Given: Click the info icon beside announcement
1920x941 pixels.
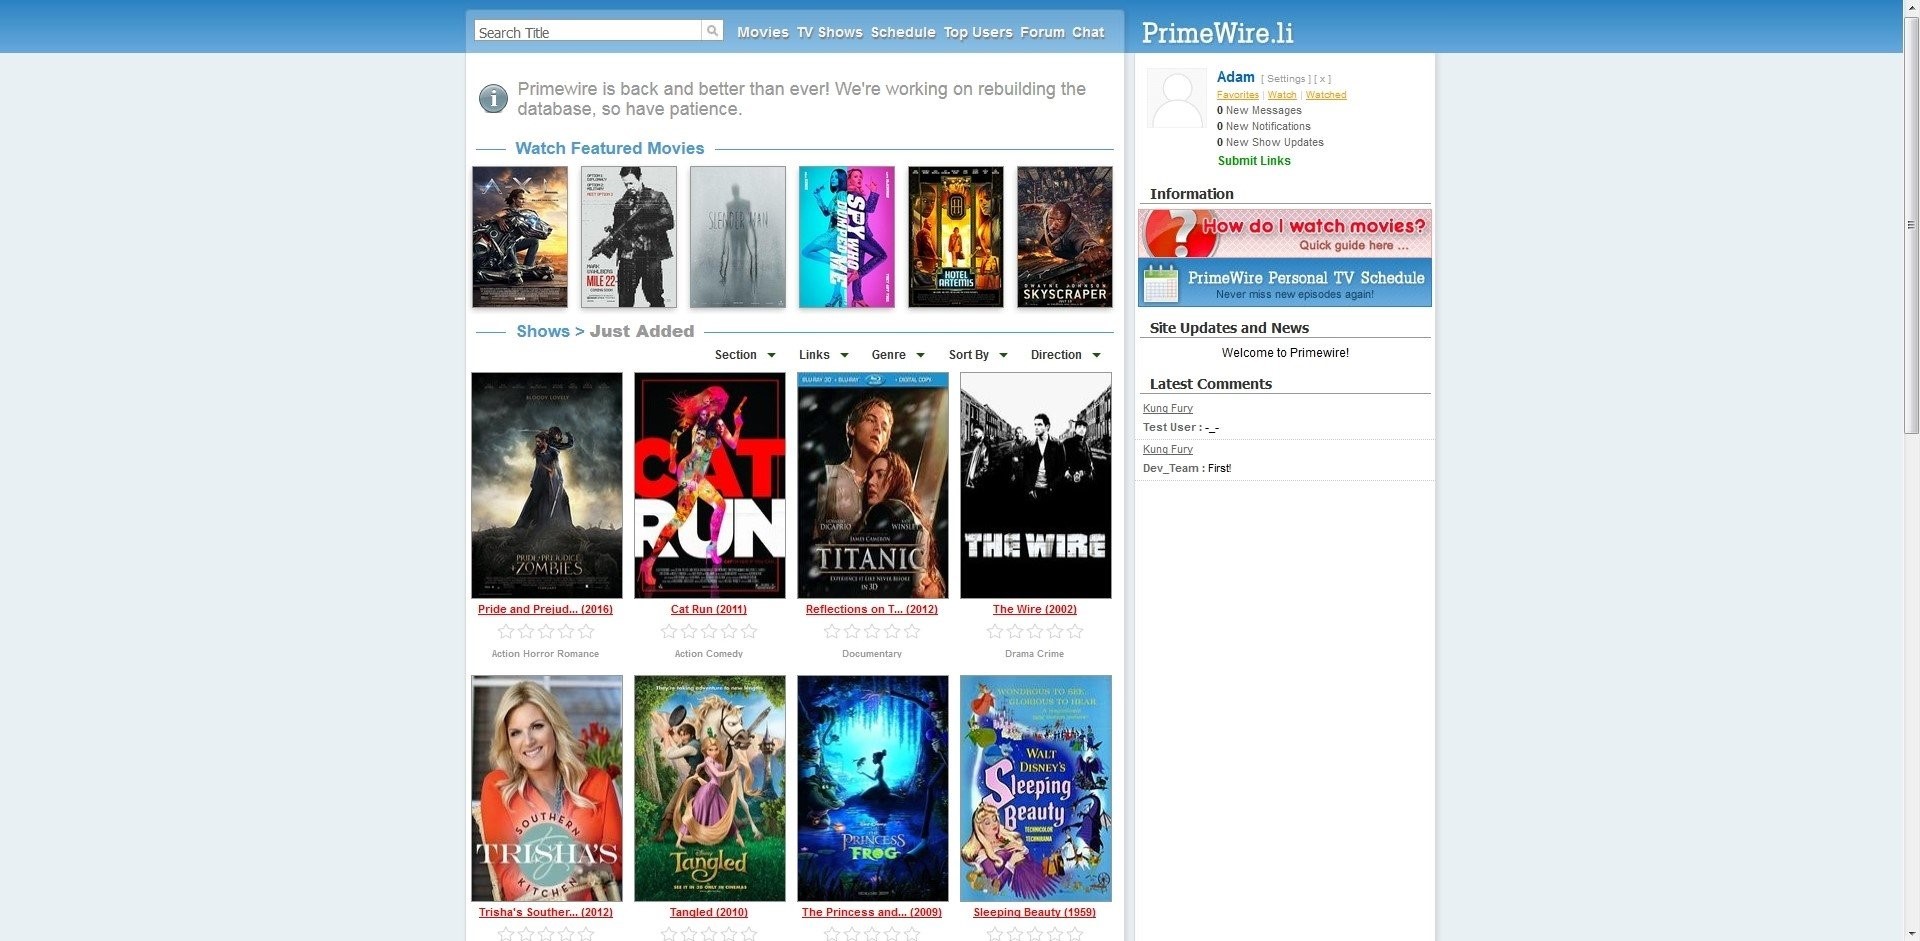Looking at the screenshot, I should (x=493, y=98).
